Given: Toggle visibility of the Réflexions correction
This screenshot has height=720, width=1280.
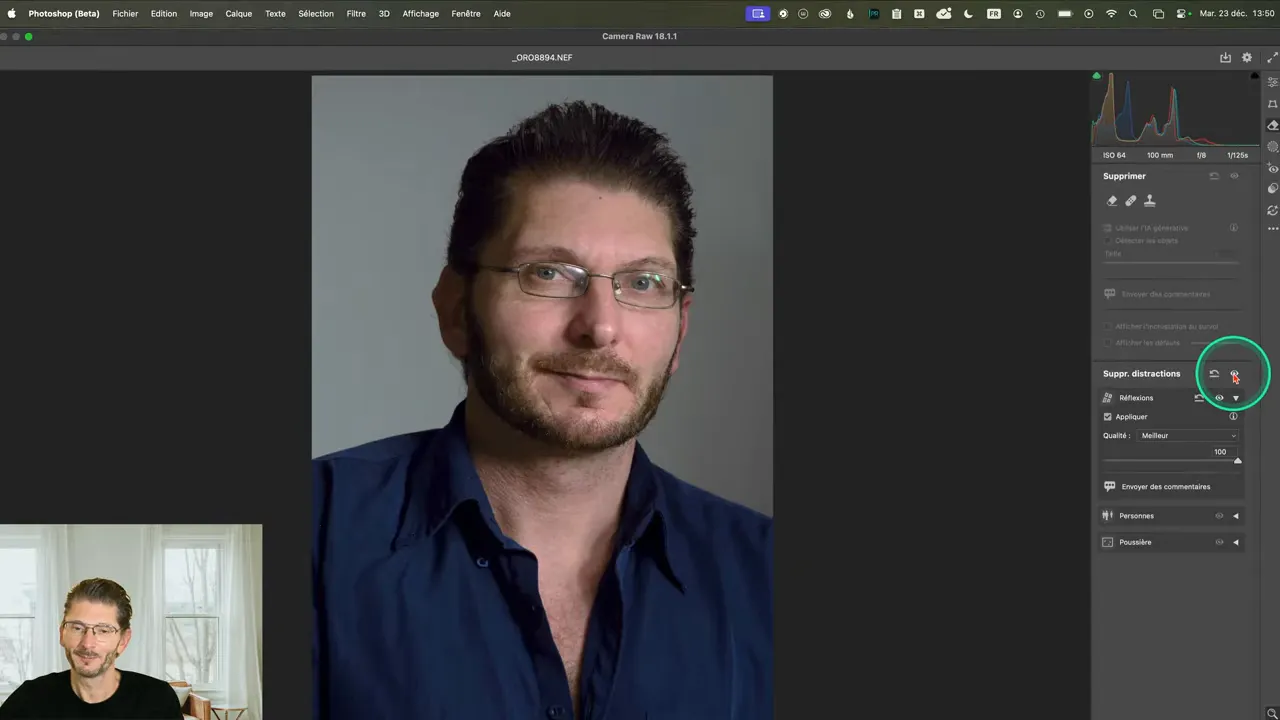Looking at the screenshot, I should click(1218, 397).
